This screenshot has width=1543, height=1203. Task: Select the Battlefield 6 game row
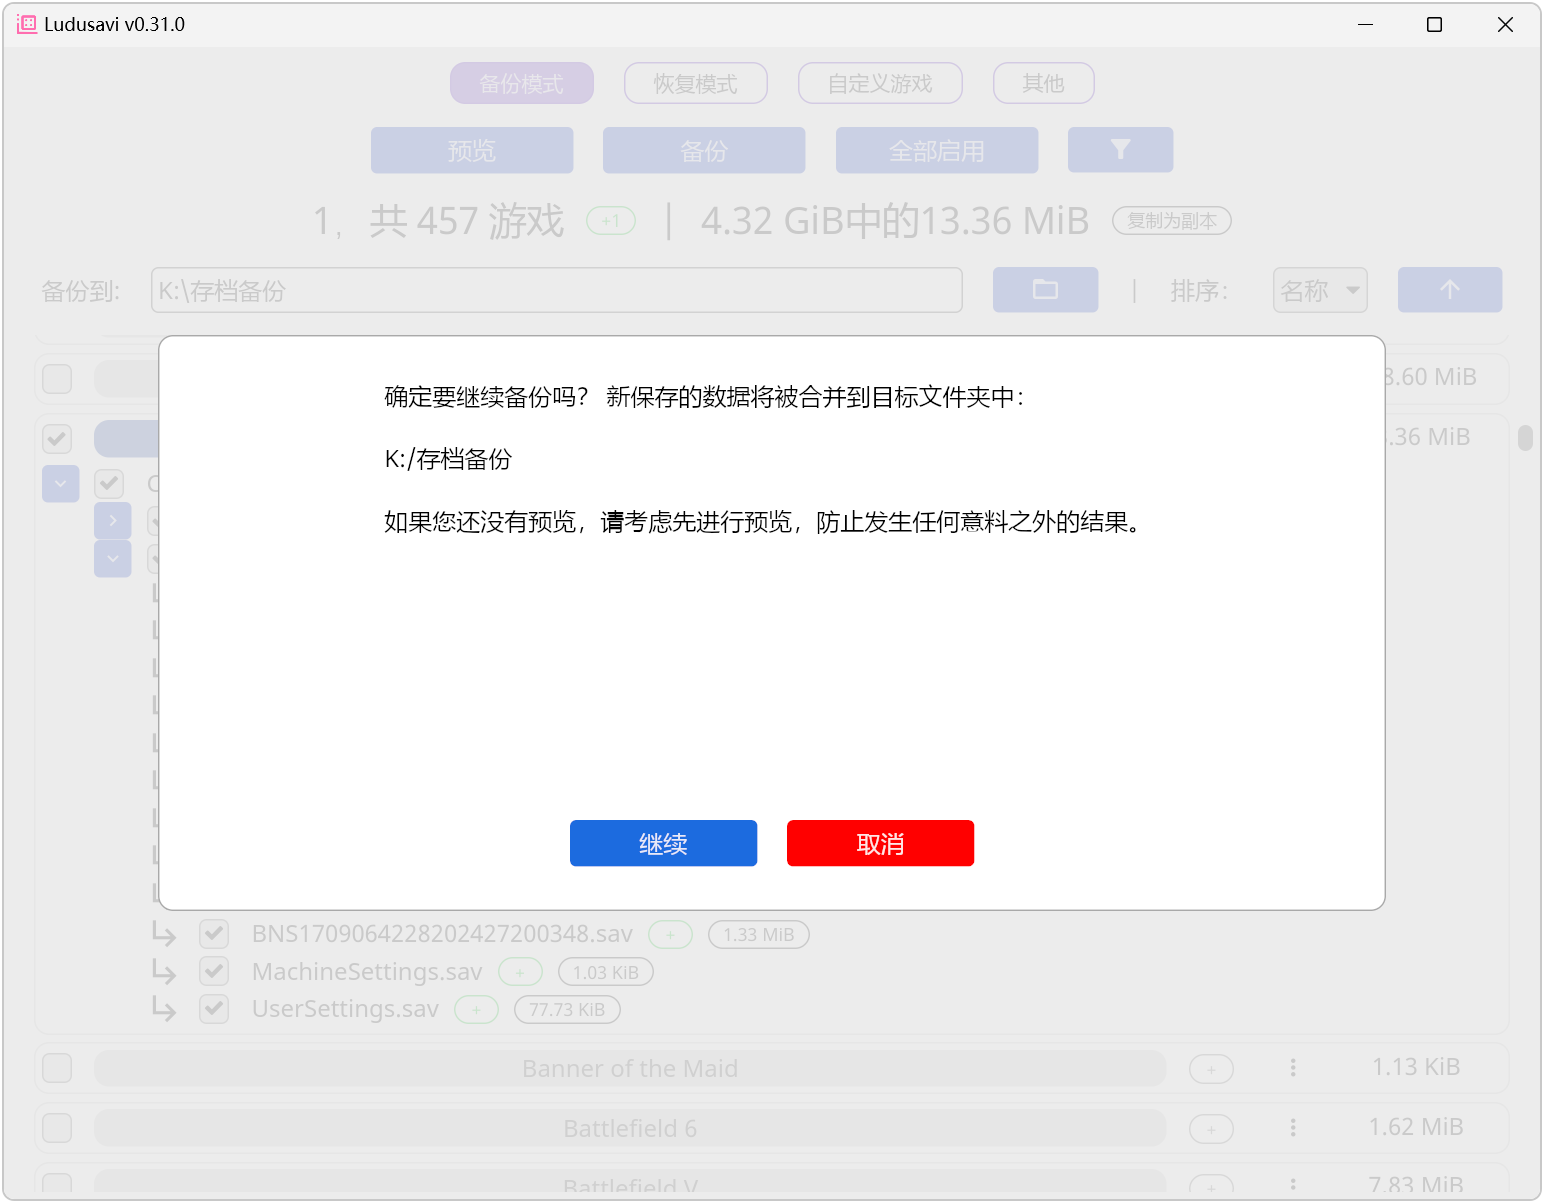pyautogui.click(x=630, y=1128)
